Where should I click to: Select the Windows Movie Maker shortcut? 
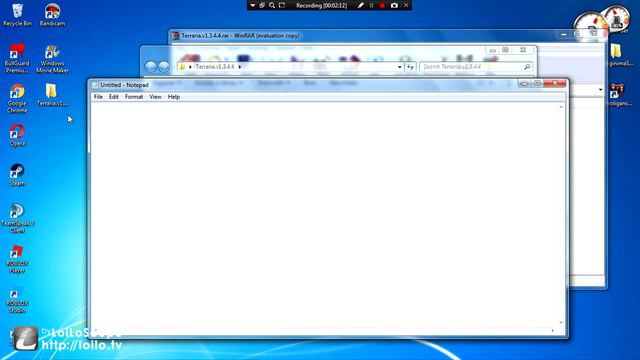click(52, 59)
